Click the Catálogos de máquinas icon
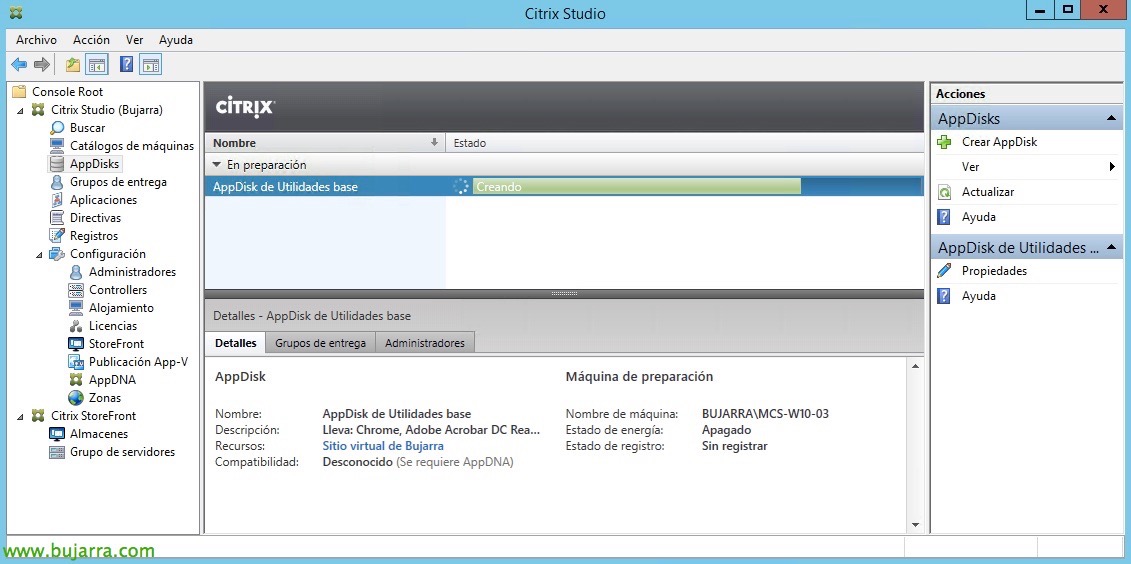The height and width of the screenshot is (564, 1131). click(x=57, y=146)
